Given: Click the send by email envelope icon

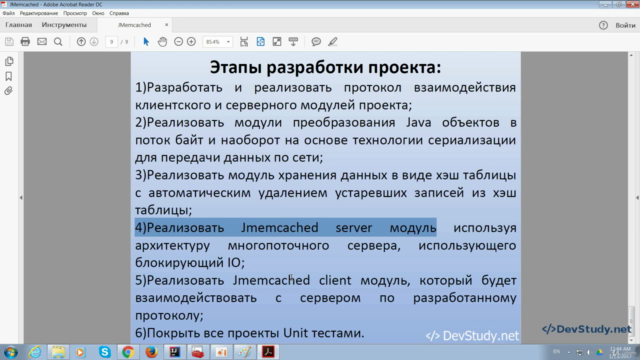Looking at the screenshot, I should pos(42,42).
